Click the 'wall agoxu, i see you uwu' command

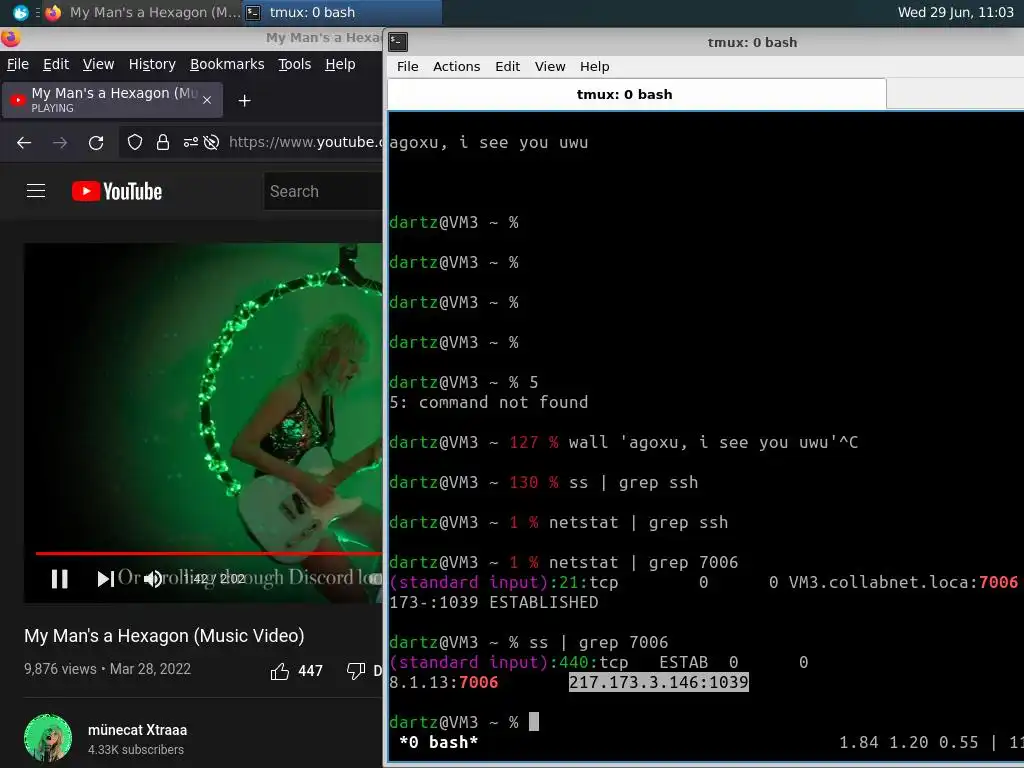[x=713, y=443]
